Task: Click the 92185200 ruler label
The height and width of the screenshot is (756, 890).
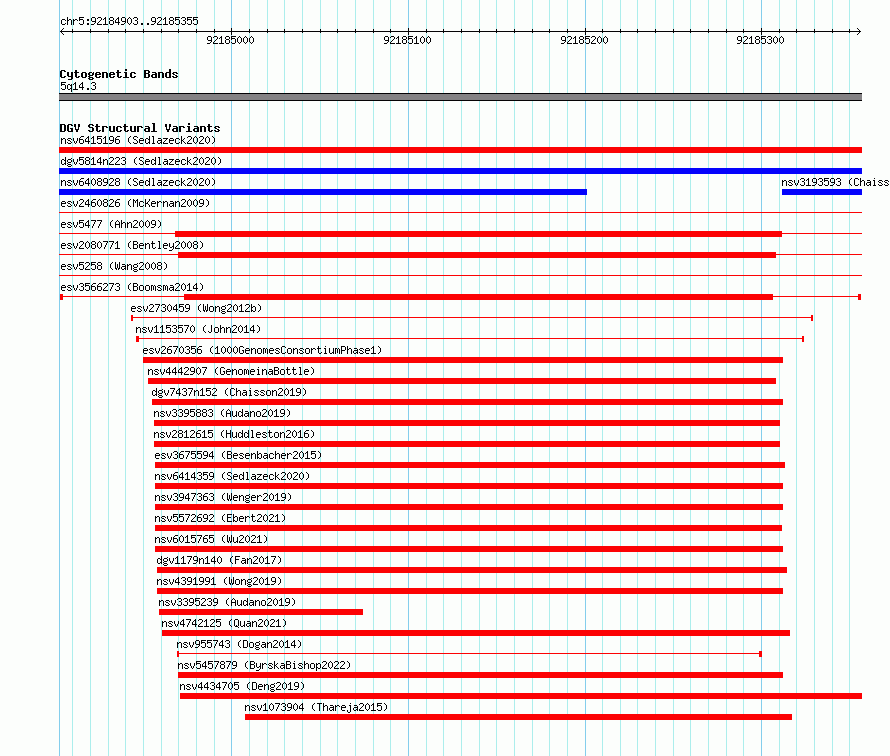Action: (584, 40)
